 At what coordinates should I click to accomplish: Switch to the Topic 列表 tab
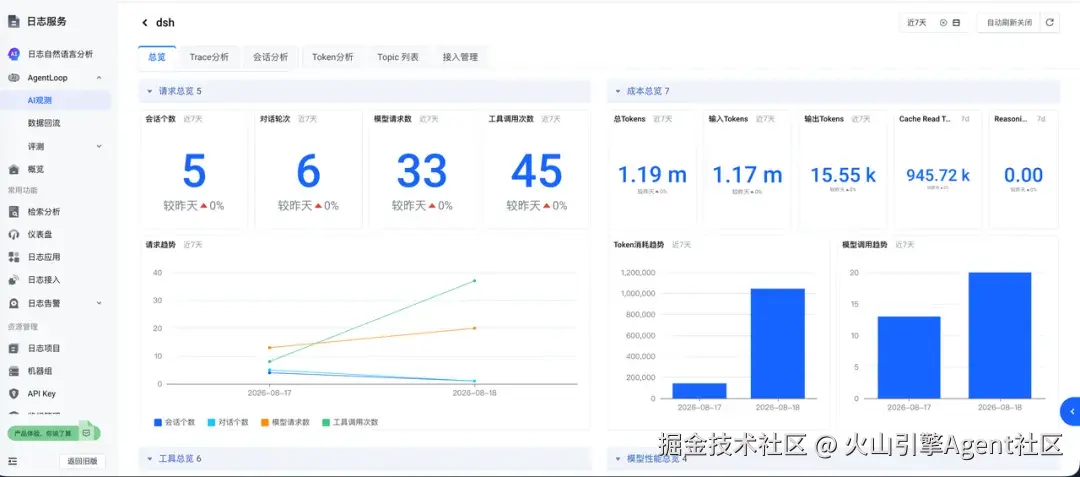(x=398, y=57)
